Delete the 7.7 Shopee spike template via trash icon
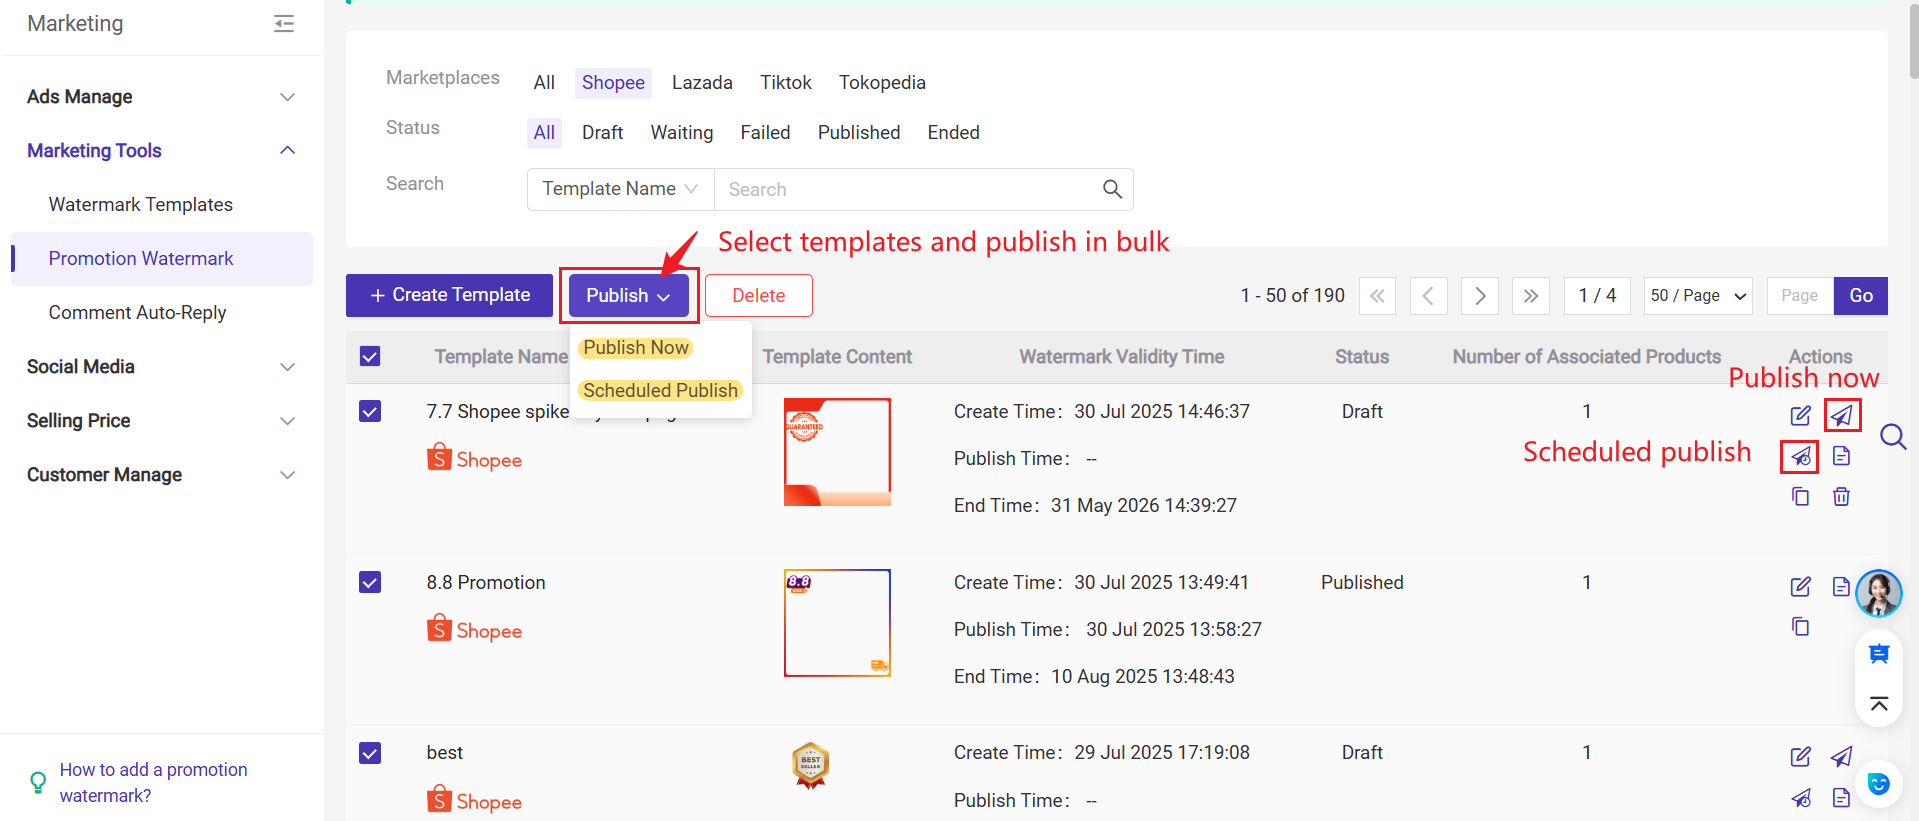The image size is (1919, 821). click(1841, 496)
